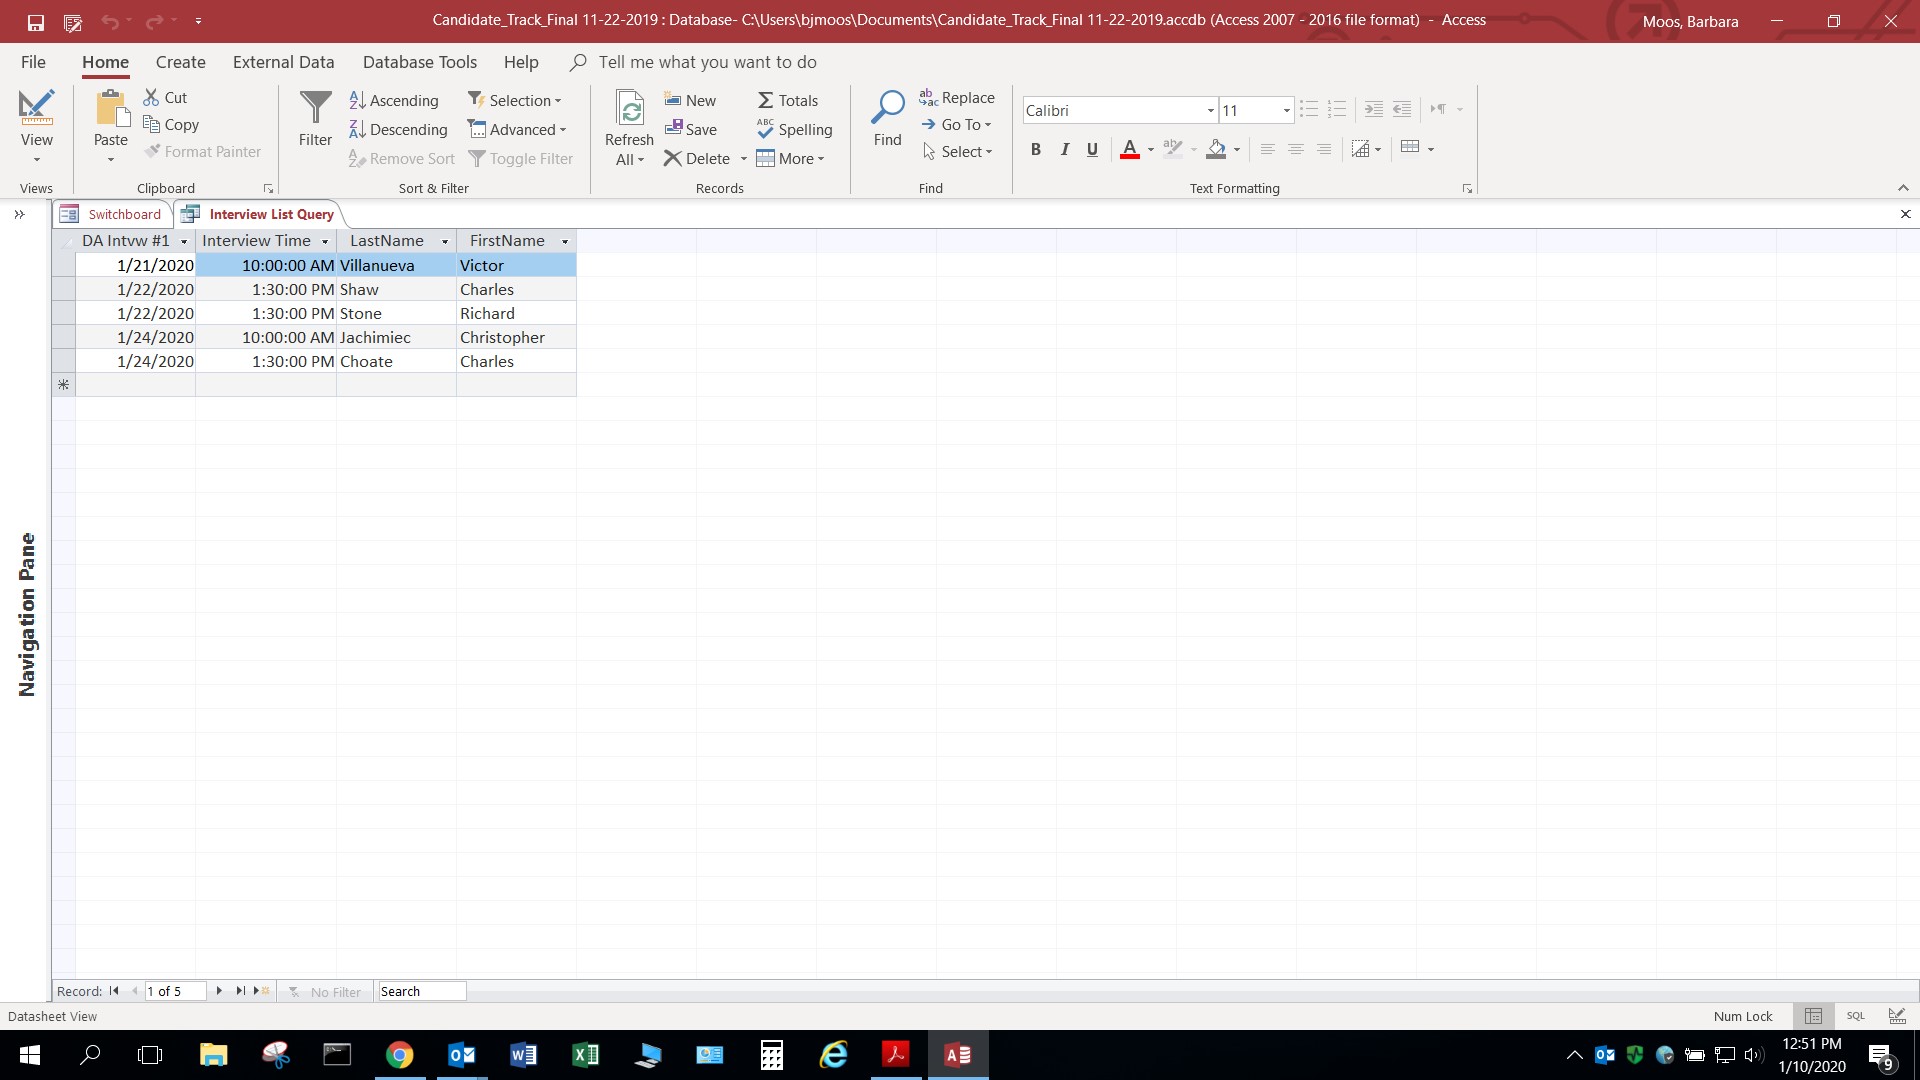Go to the next record button
The image size is (1920, 1080).
coord(219,991)
